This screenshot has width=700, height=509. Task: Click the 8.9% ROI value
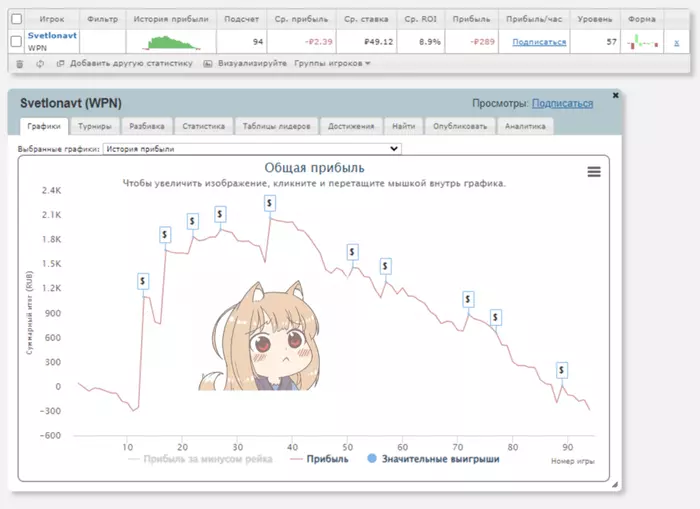click(x=430, y=42)
